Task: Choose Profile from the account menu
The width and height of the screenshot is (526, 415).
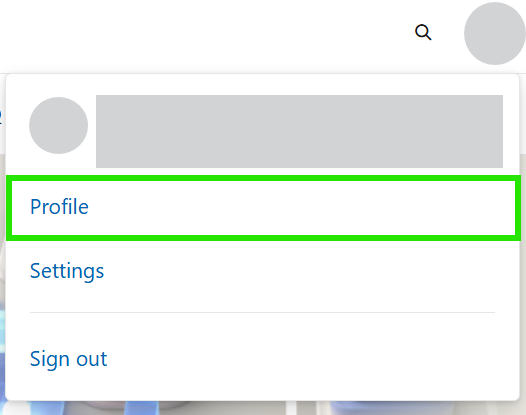Action: pos(263,207)
